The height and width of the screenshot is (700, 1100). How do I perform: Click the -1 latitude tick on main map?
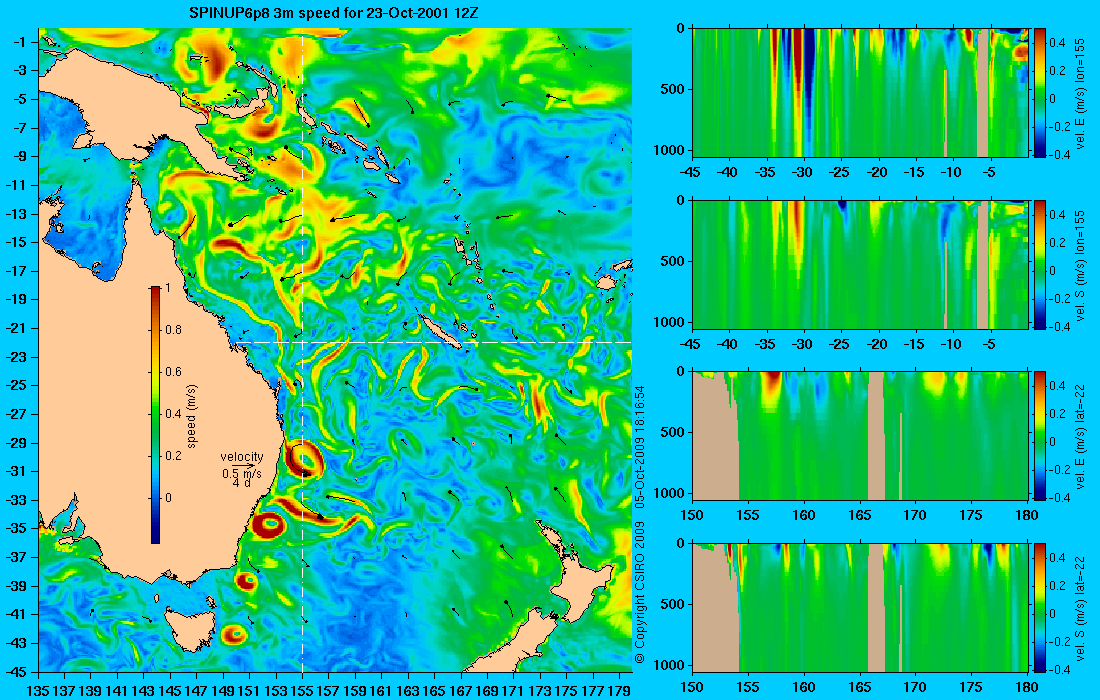pyautogui.click(x=21, y=42)
